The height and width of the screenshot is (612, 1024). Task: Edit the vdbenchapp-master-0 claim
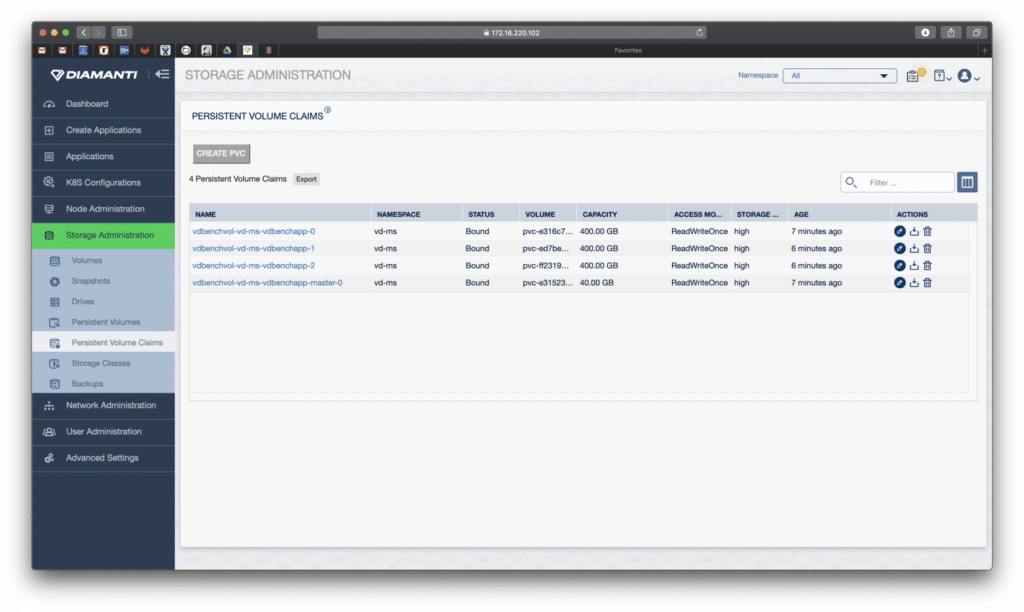899,283
